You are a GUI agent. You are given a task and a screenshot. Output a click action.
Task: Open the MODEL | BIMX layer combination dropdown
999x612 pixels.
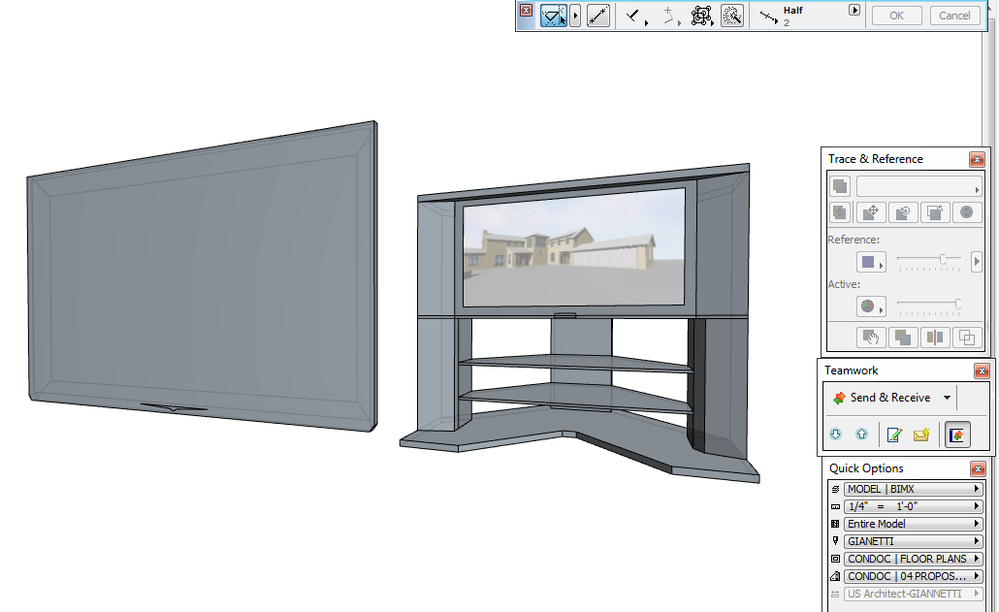coord(913,489)
